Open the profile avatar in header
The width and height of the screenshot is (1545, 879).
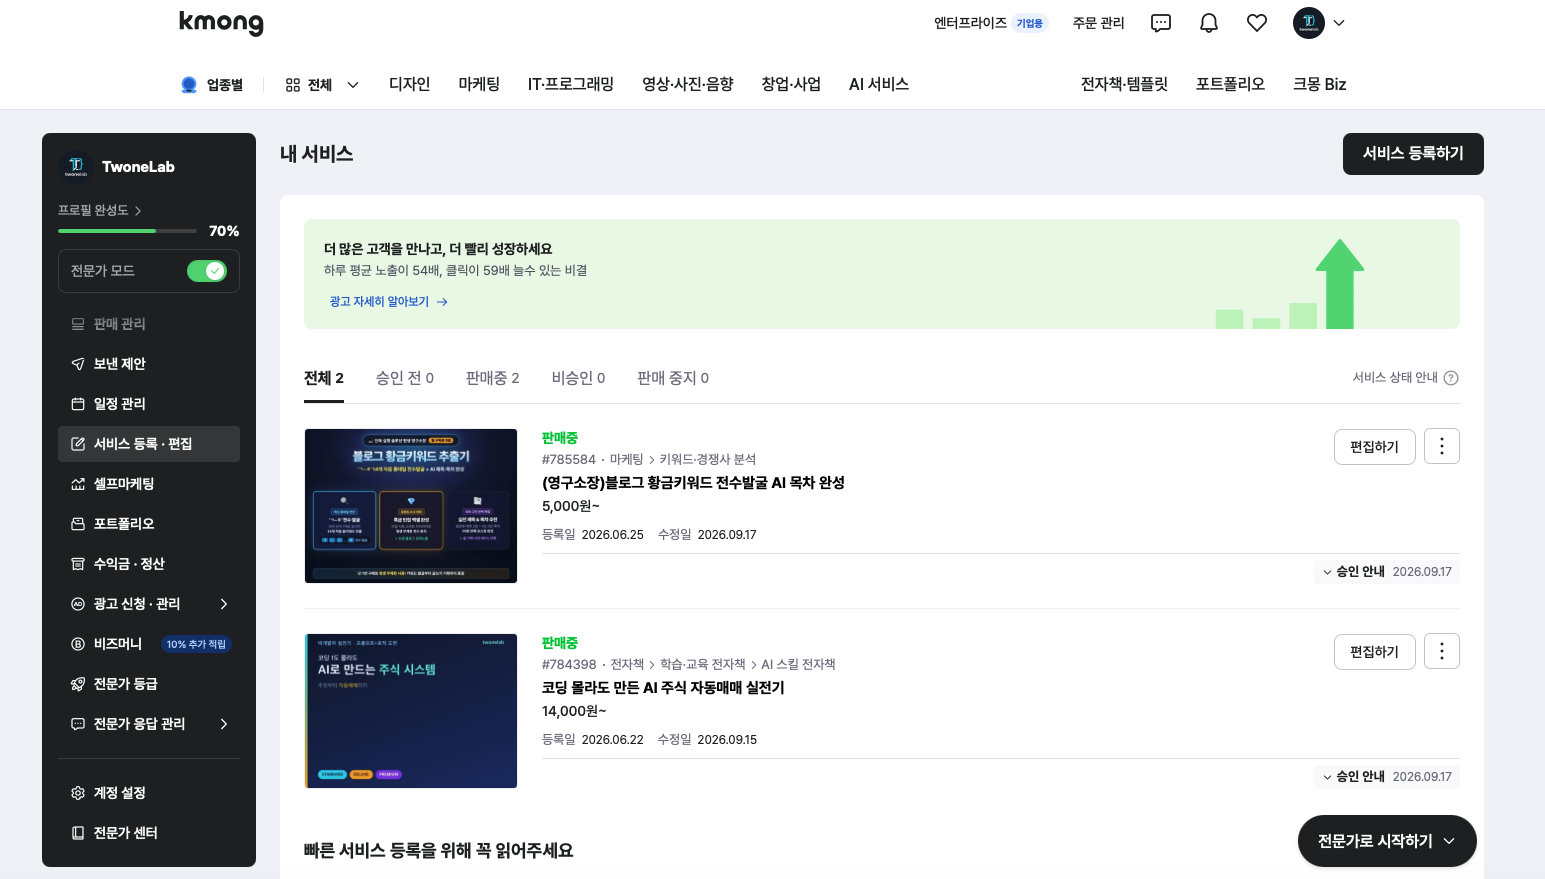pos(1308,23)
